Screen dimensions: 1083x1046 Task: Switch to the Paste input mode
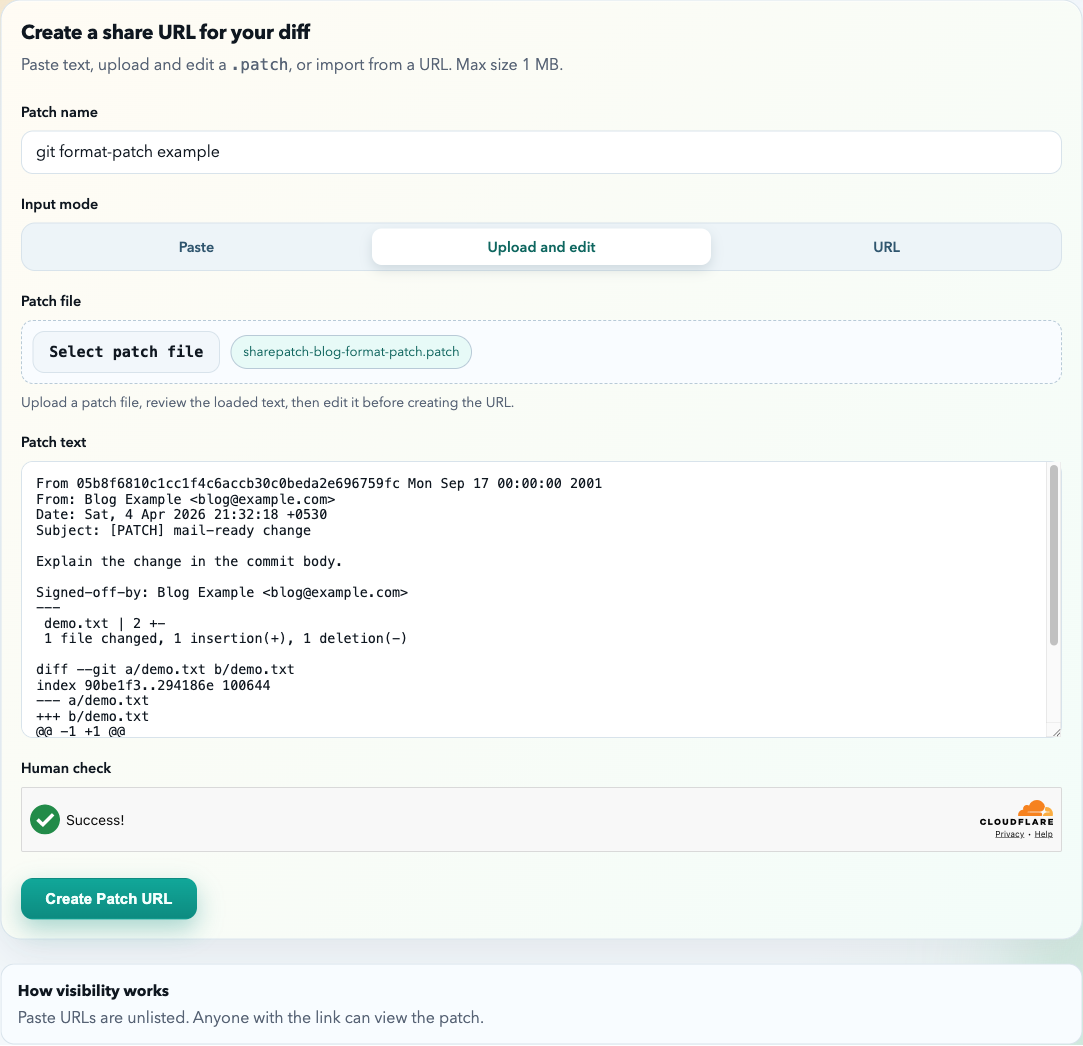[x=196, y=246]
